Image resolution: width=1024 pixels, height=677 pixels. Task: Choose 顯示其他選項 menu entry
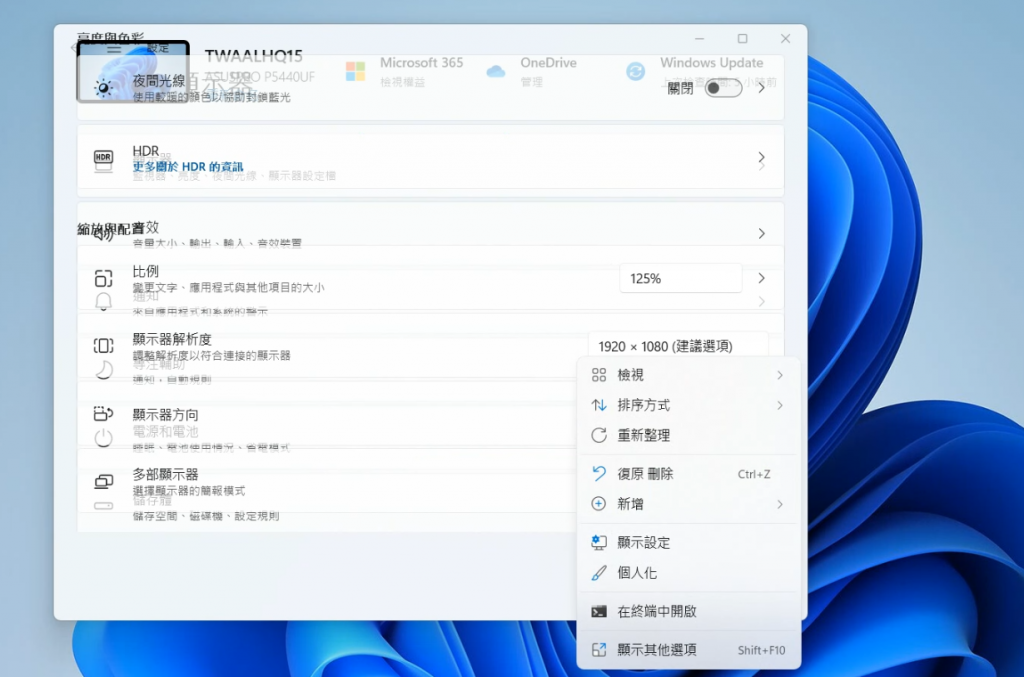pos(688,650)
